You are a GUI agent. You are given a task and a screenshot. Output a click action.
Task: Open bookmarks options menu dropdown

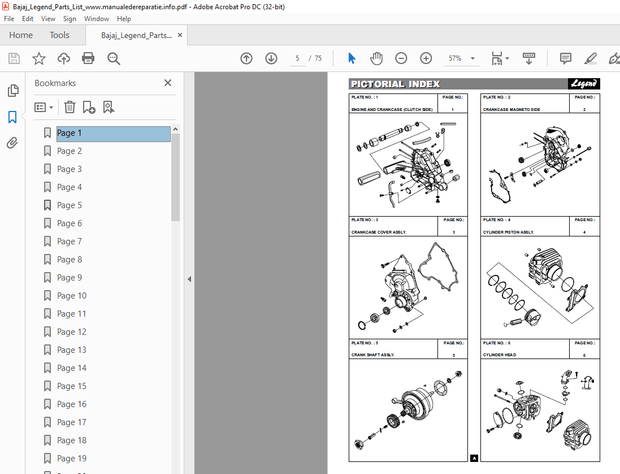(x=43, y=107)
